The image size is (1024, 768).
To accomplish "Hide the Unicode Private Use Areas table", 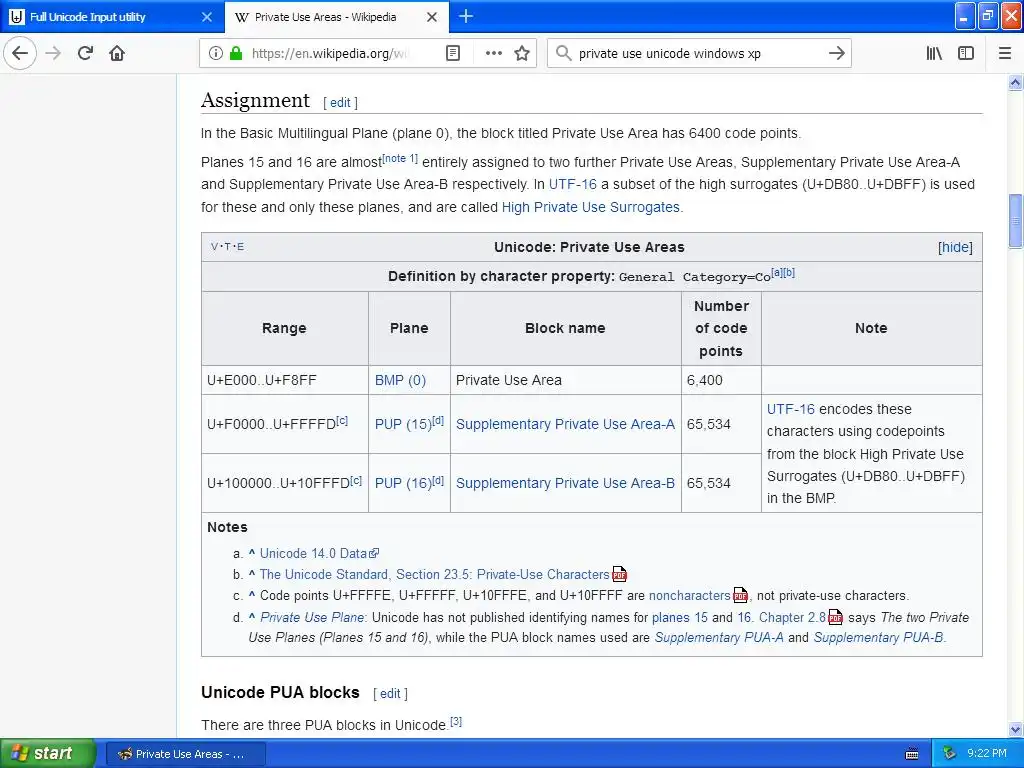I will [955, 247].
